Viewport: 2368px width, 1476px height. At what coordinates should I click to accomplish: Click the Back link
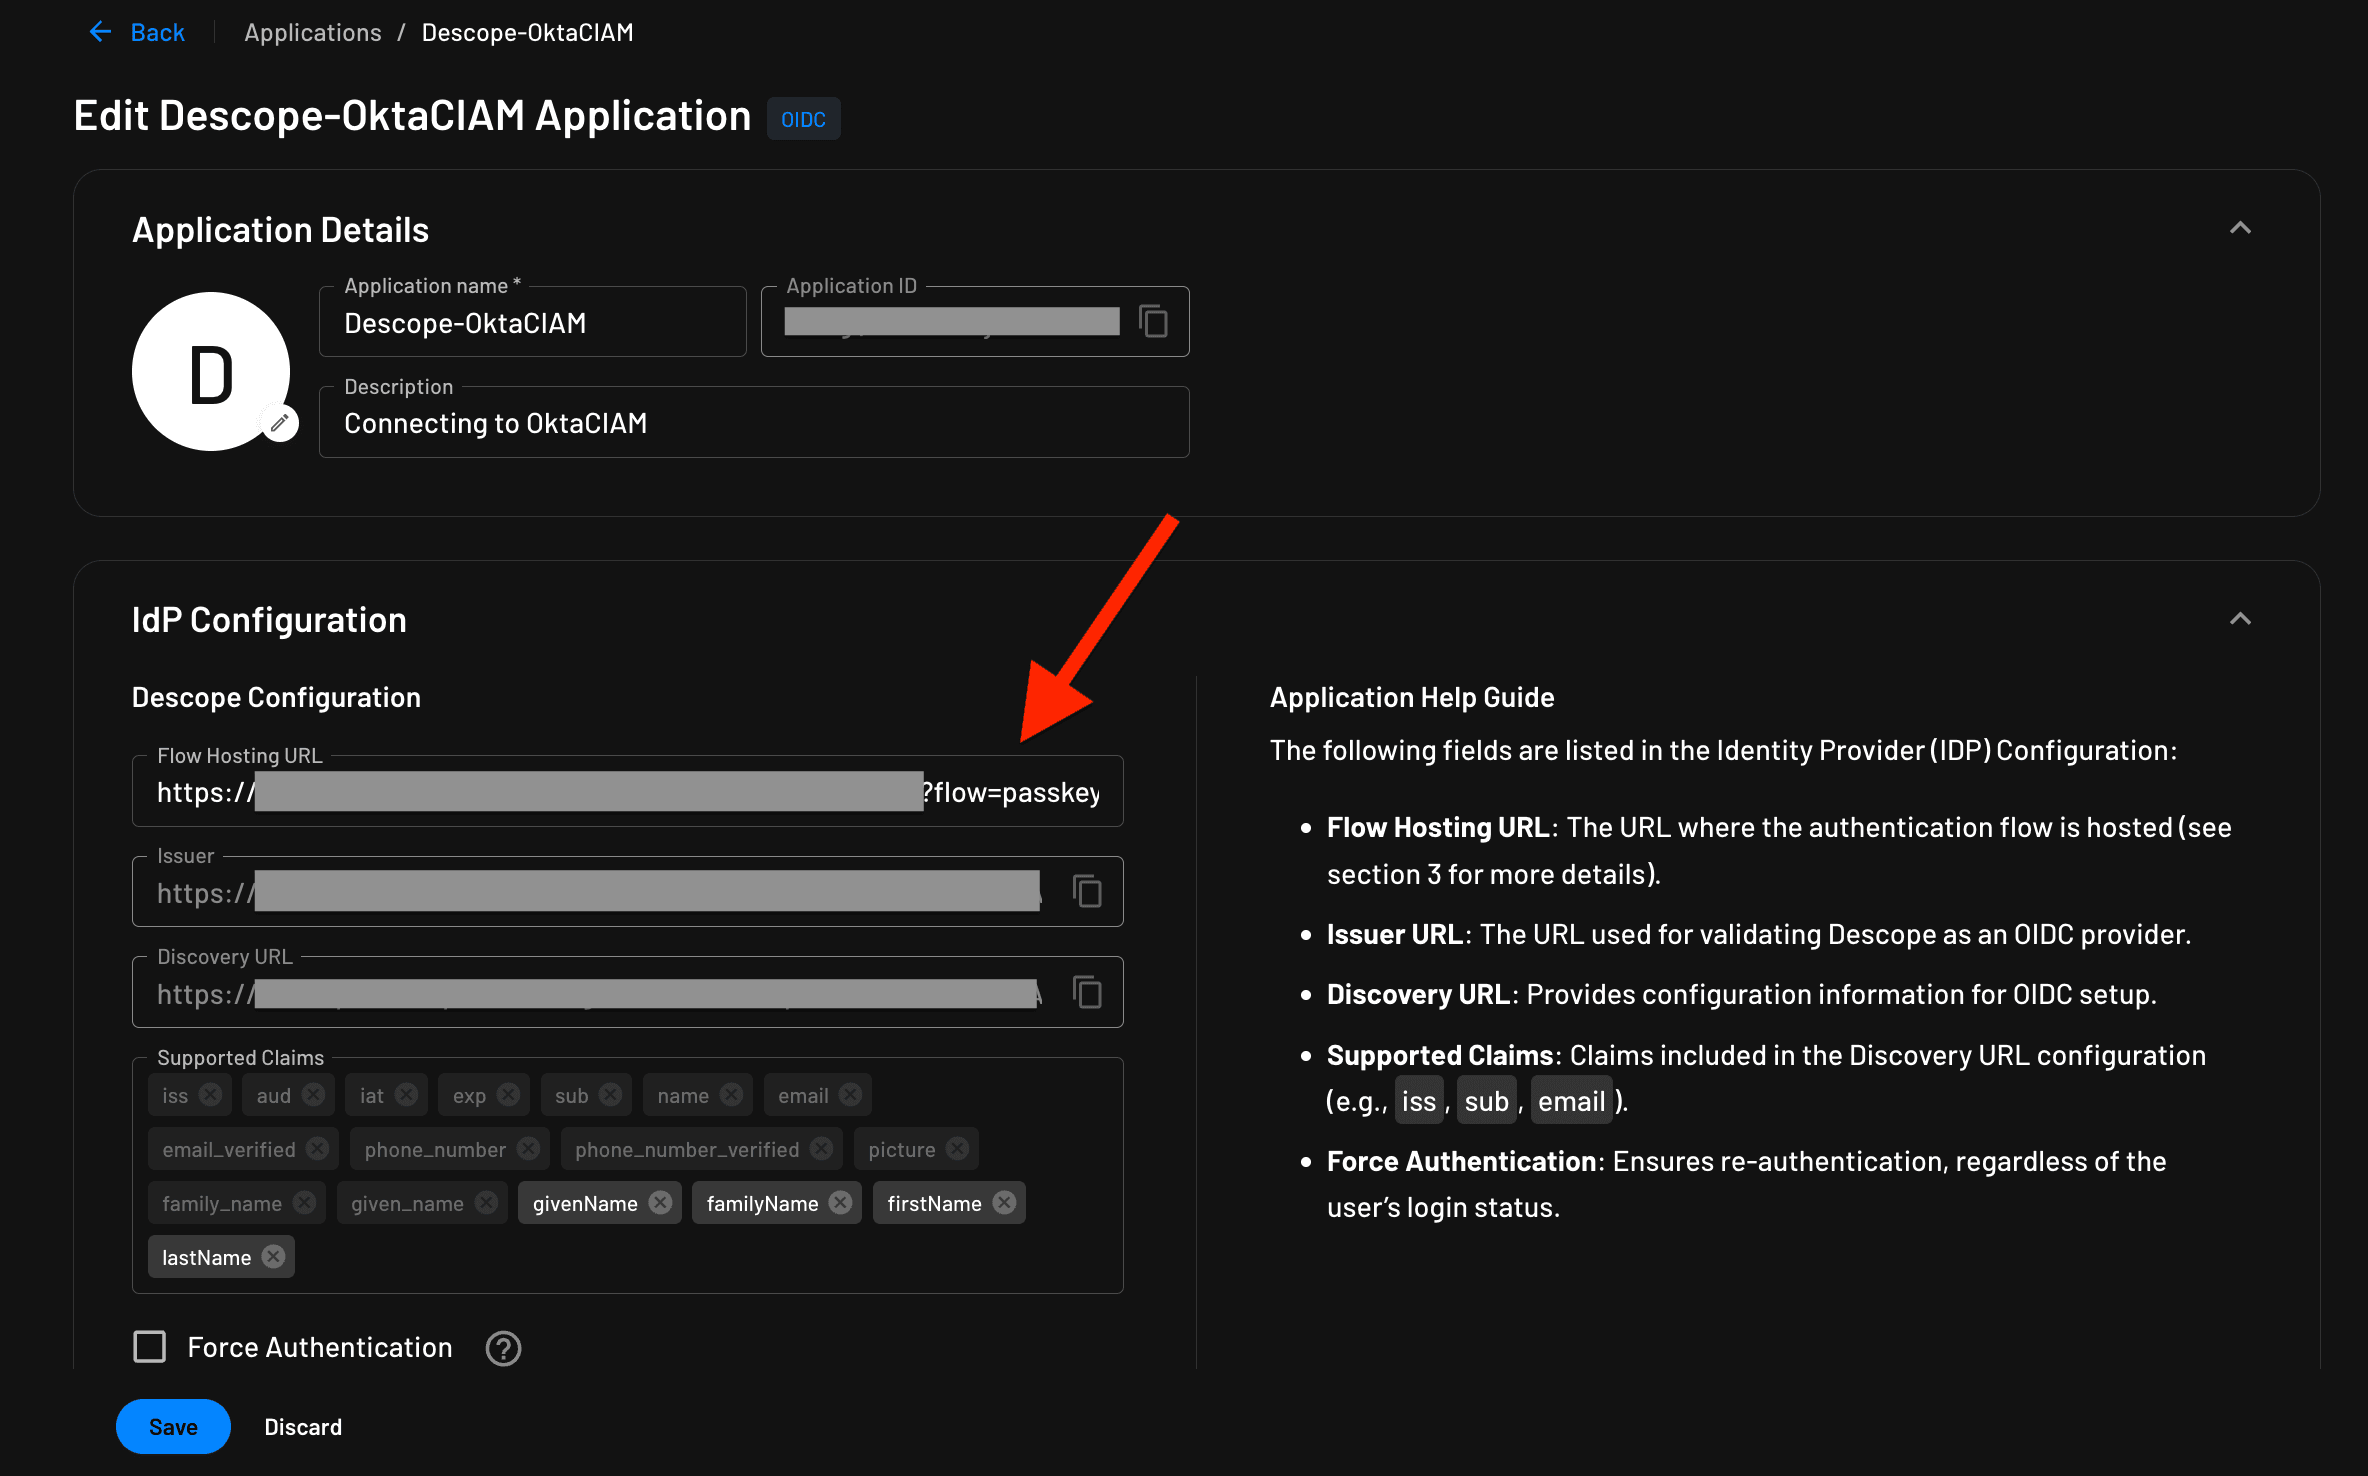[159, 31]
